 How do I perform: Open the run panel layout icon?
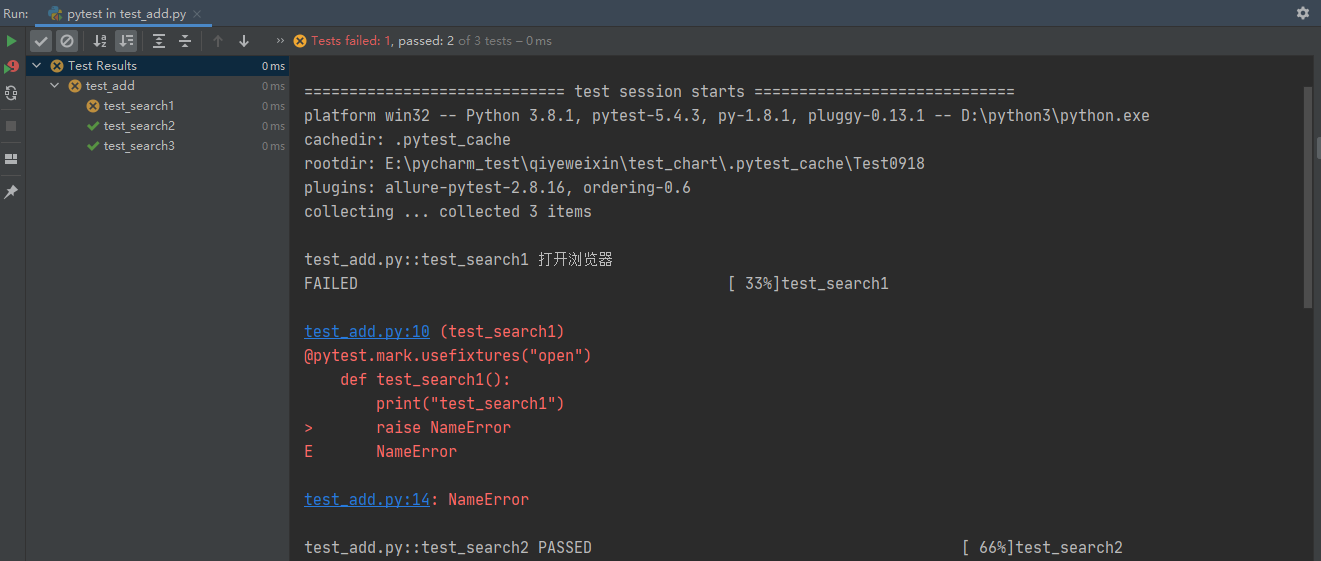[11, 158]
